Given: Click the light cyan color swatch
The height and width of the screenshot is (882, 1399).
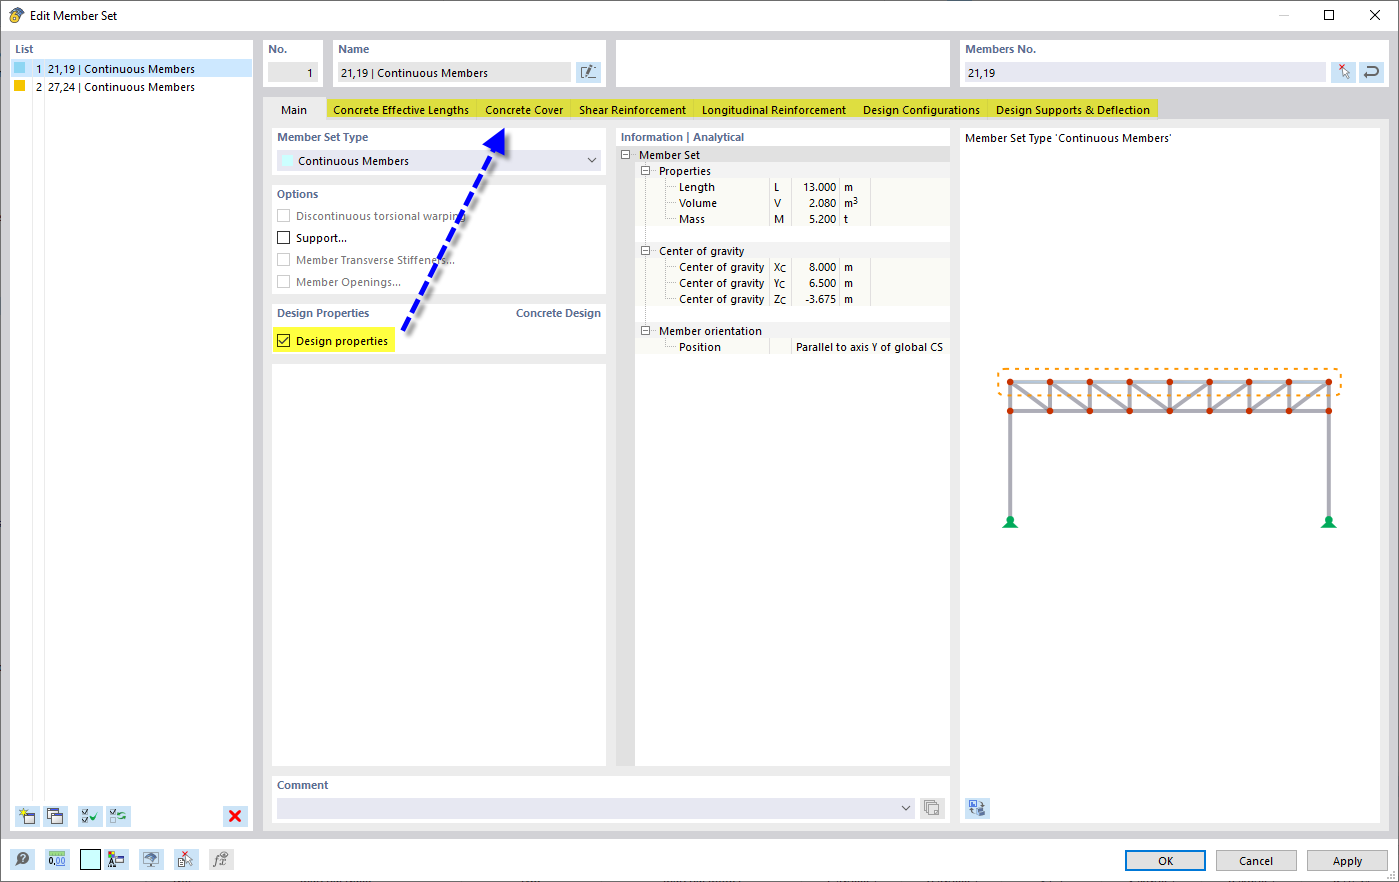Looking at the screenshot, I should click(90, 859).
